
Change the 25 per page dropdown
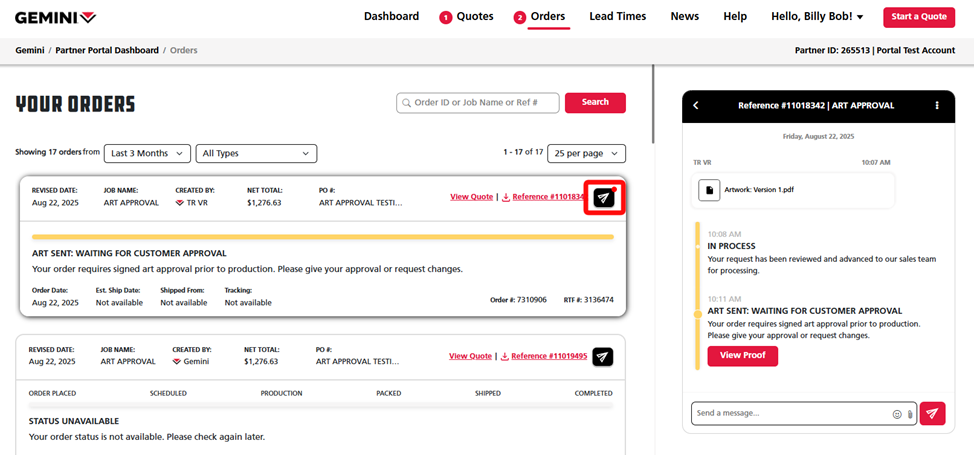tap(586, 153)
